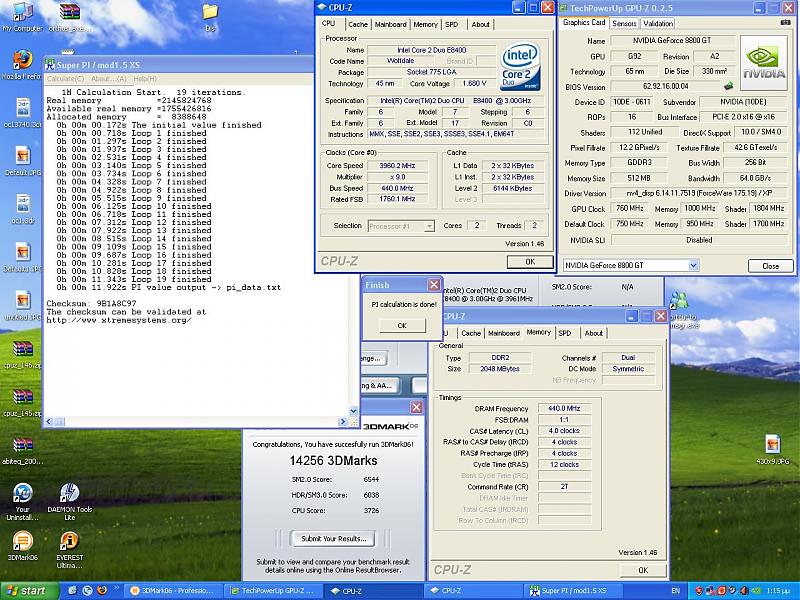Switch to TechPowerUp GPU-Z taskbar button
Viewport: 800px width, 600px height.
[x=274, y=591]
